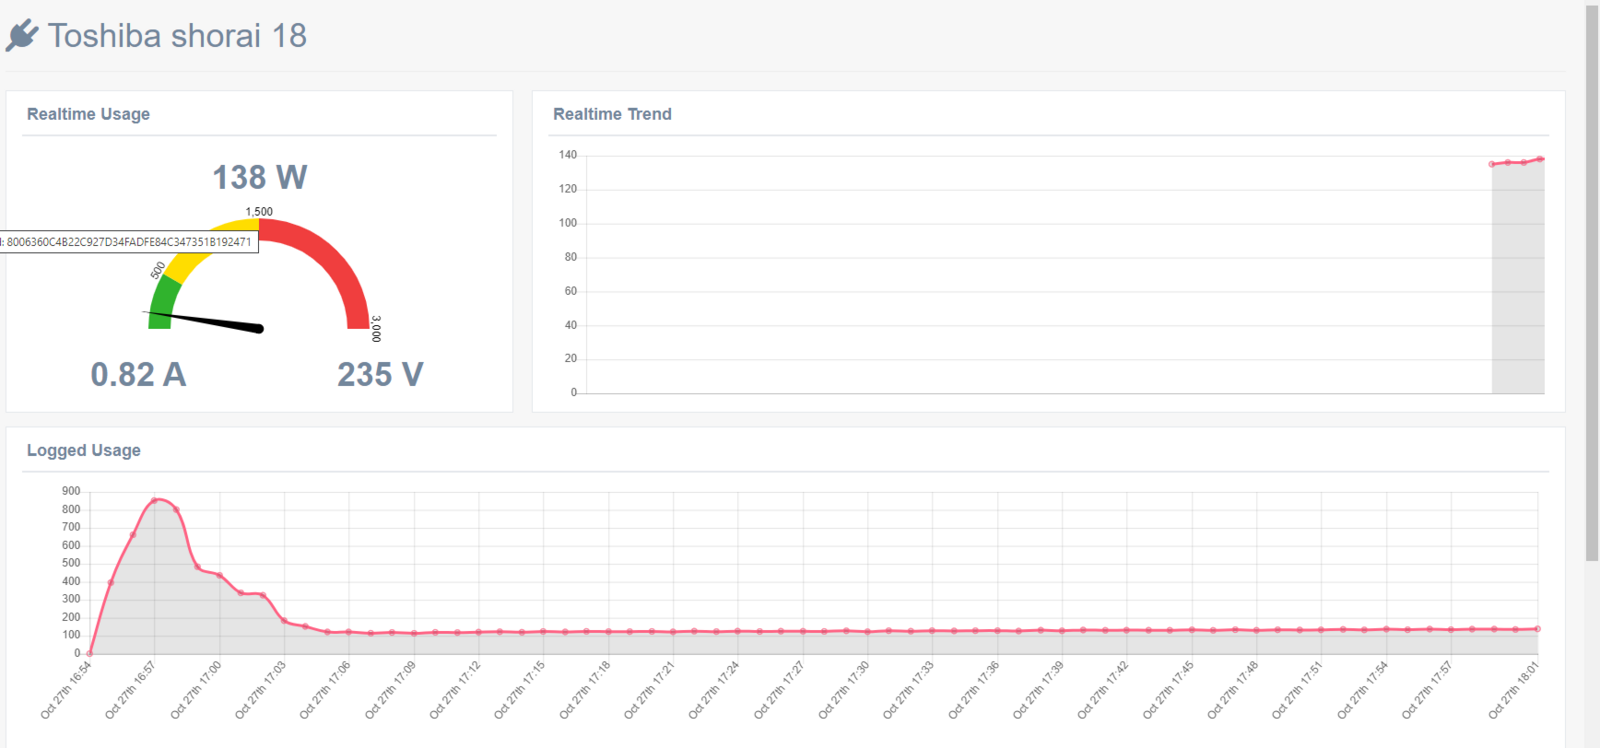The image size is (1600, 748).
Task: Click the Oct 27th 16:57 axis label
Action: click(x=131, y=690)
